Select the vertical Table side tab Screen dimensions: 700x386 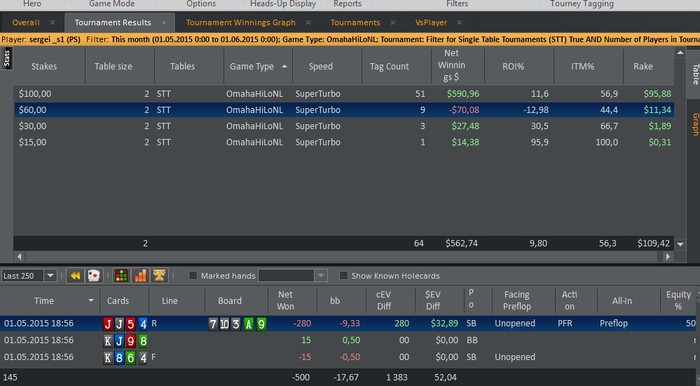point(695,74)
